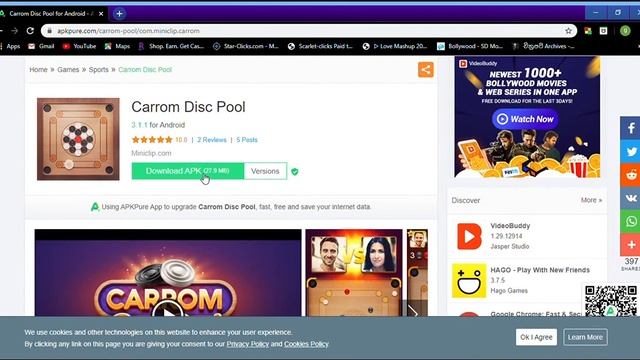Share page on Twitter sidebar icon
The height and width of the screenshot is (360, 640).
tap(631, 151)
